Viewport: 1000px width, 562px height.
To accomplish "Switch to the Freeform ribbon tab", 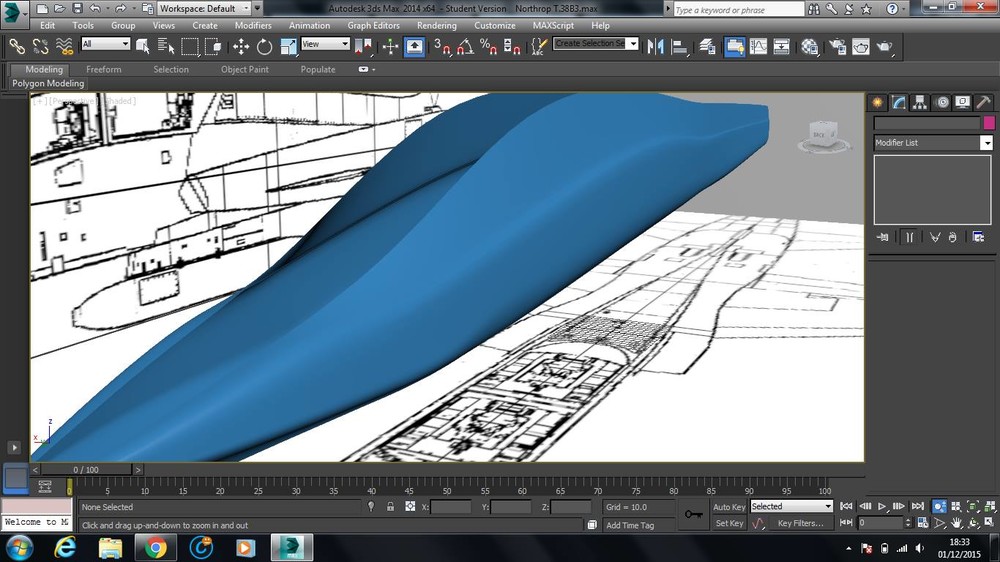I will [104, 70].
